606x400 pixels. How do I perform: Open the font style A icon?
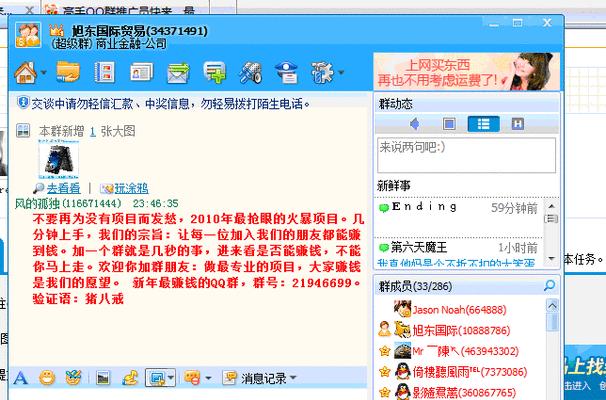click(x=20, y=378)
